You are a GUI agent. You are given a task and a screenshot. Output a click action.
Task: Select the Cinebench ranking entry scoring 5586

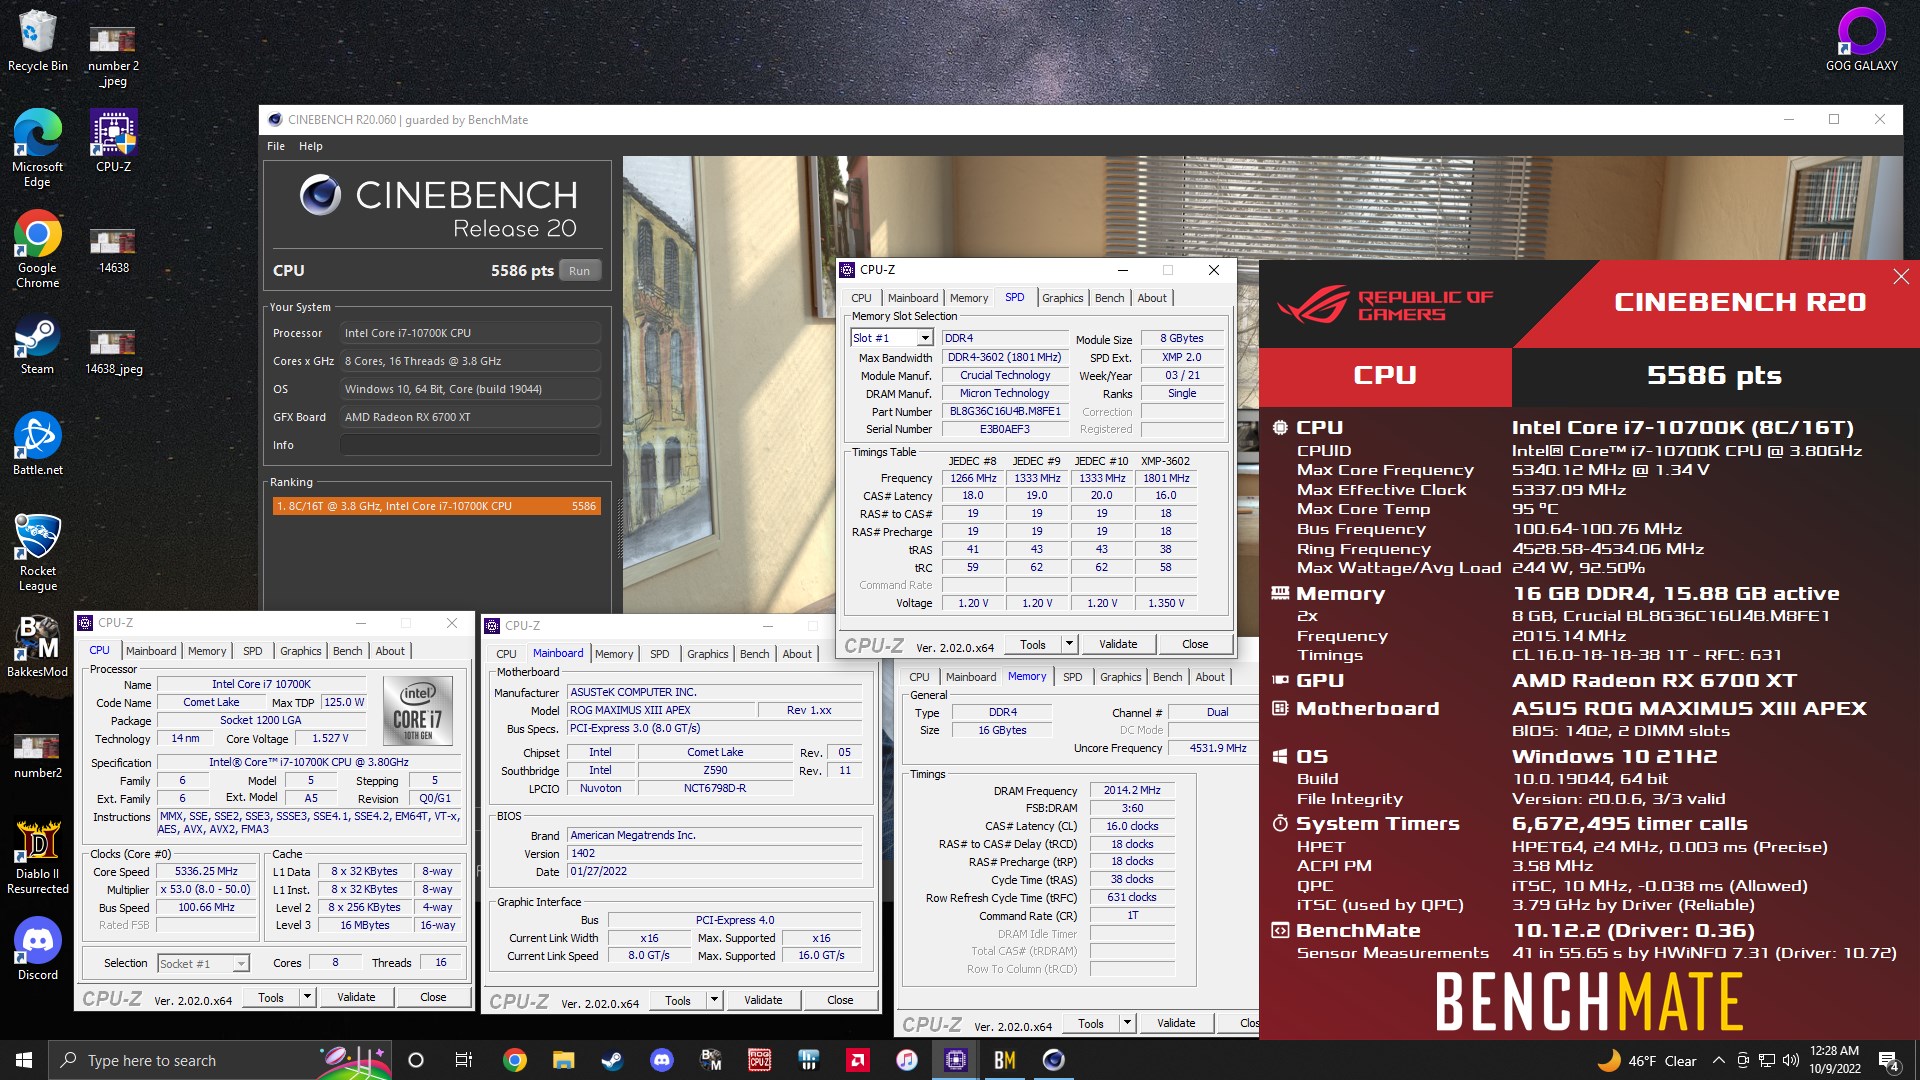click(x=436, y=506)
